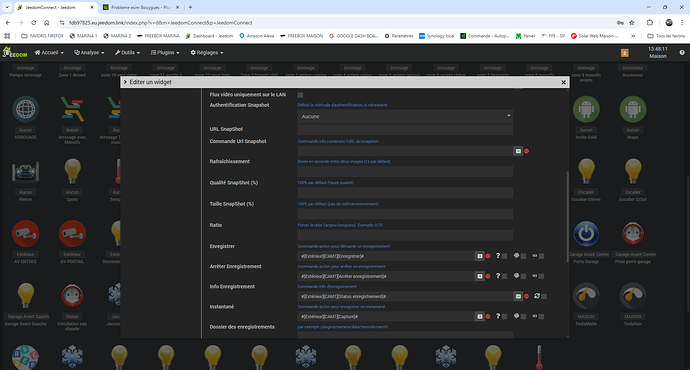Screen dimensions: 690x370
Task: Open the Amazon Alexa bookmark
Action: click(257, 36)
